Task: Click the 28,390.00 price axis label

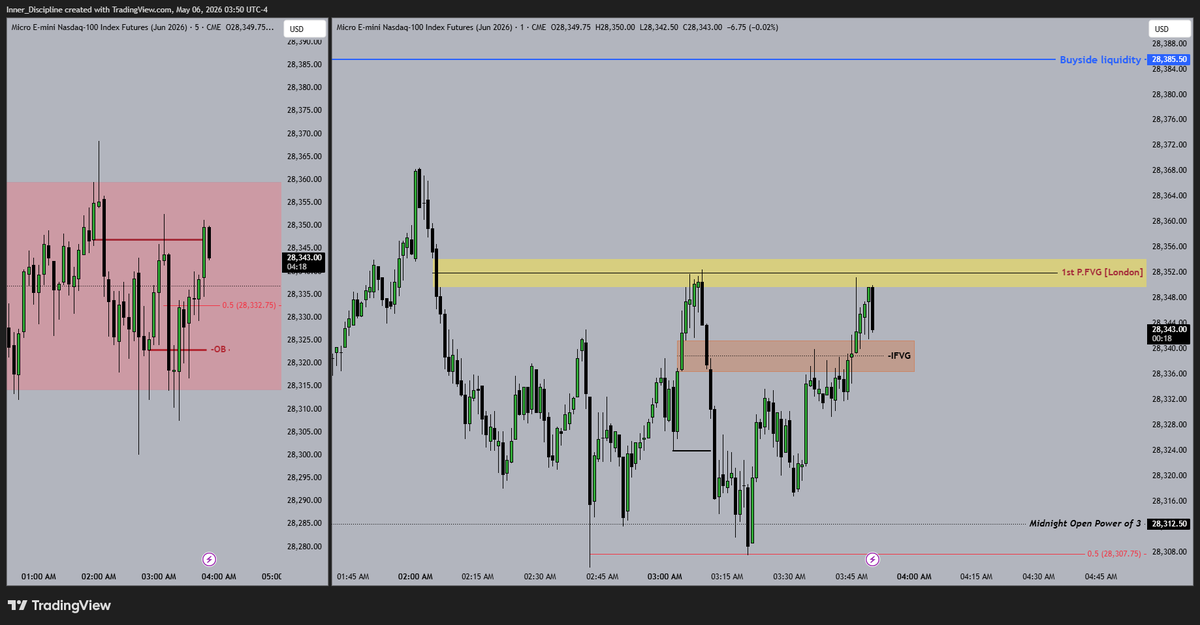Action: coord(304,42)
